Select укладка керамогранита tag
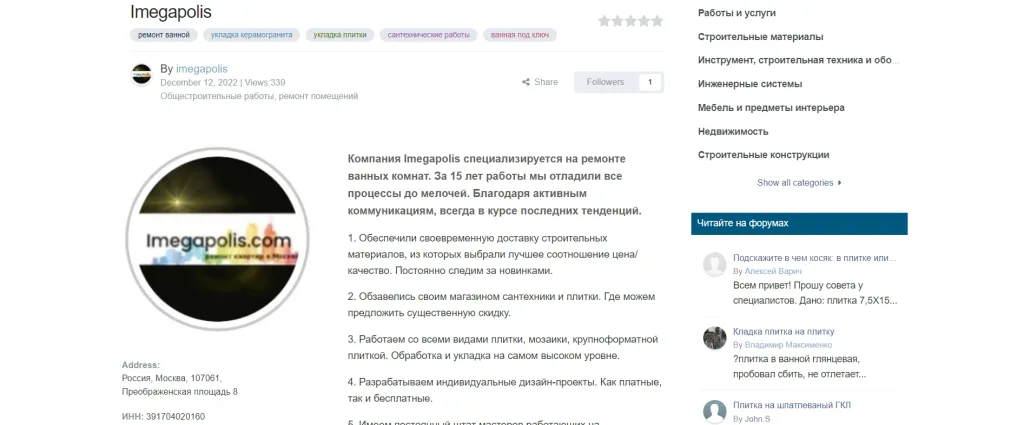Viewport: 1024px width, 425px height. [x=251, y=35]
